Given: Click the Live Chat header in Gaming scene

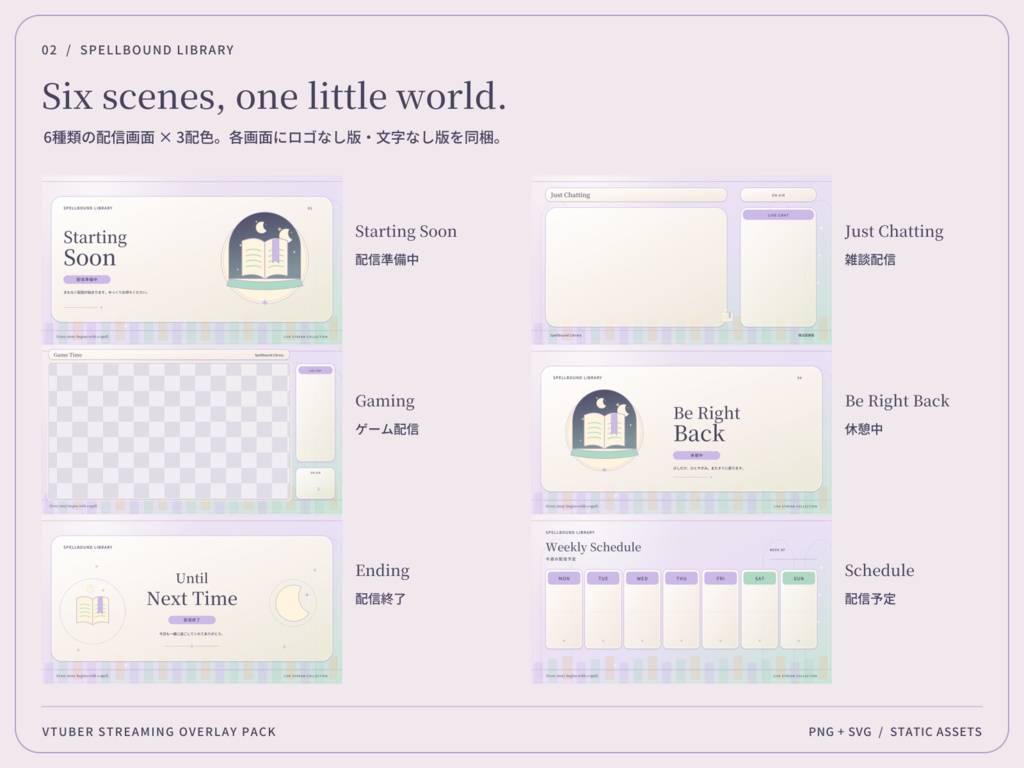Looking at the screenshot, I should [315, 370].
